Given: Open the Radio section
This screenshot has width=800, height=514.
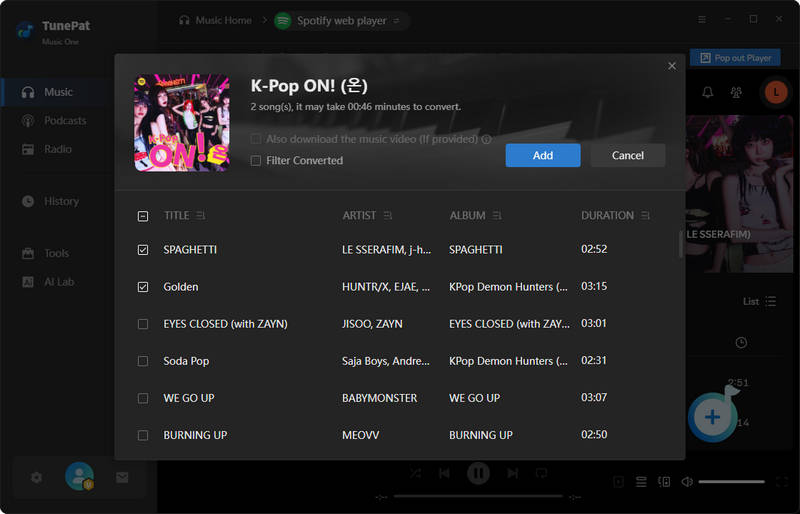Looking at the screenshot, I should [46, 149].
